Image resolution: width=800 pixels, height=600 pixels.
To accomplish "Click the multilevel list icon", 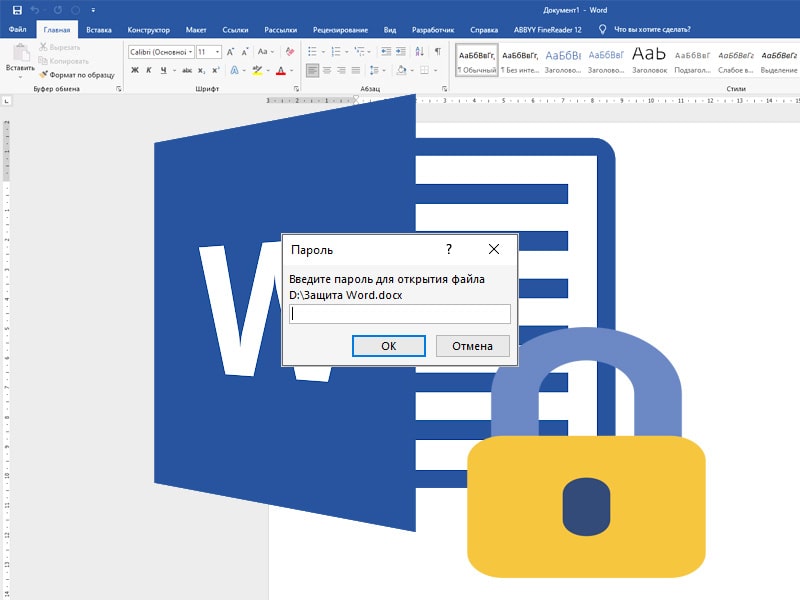I will (x=359, y=52).
